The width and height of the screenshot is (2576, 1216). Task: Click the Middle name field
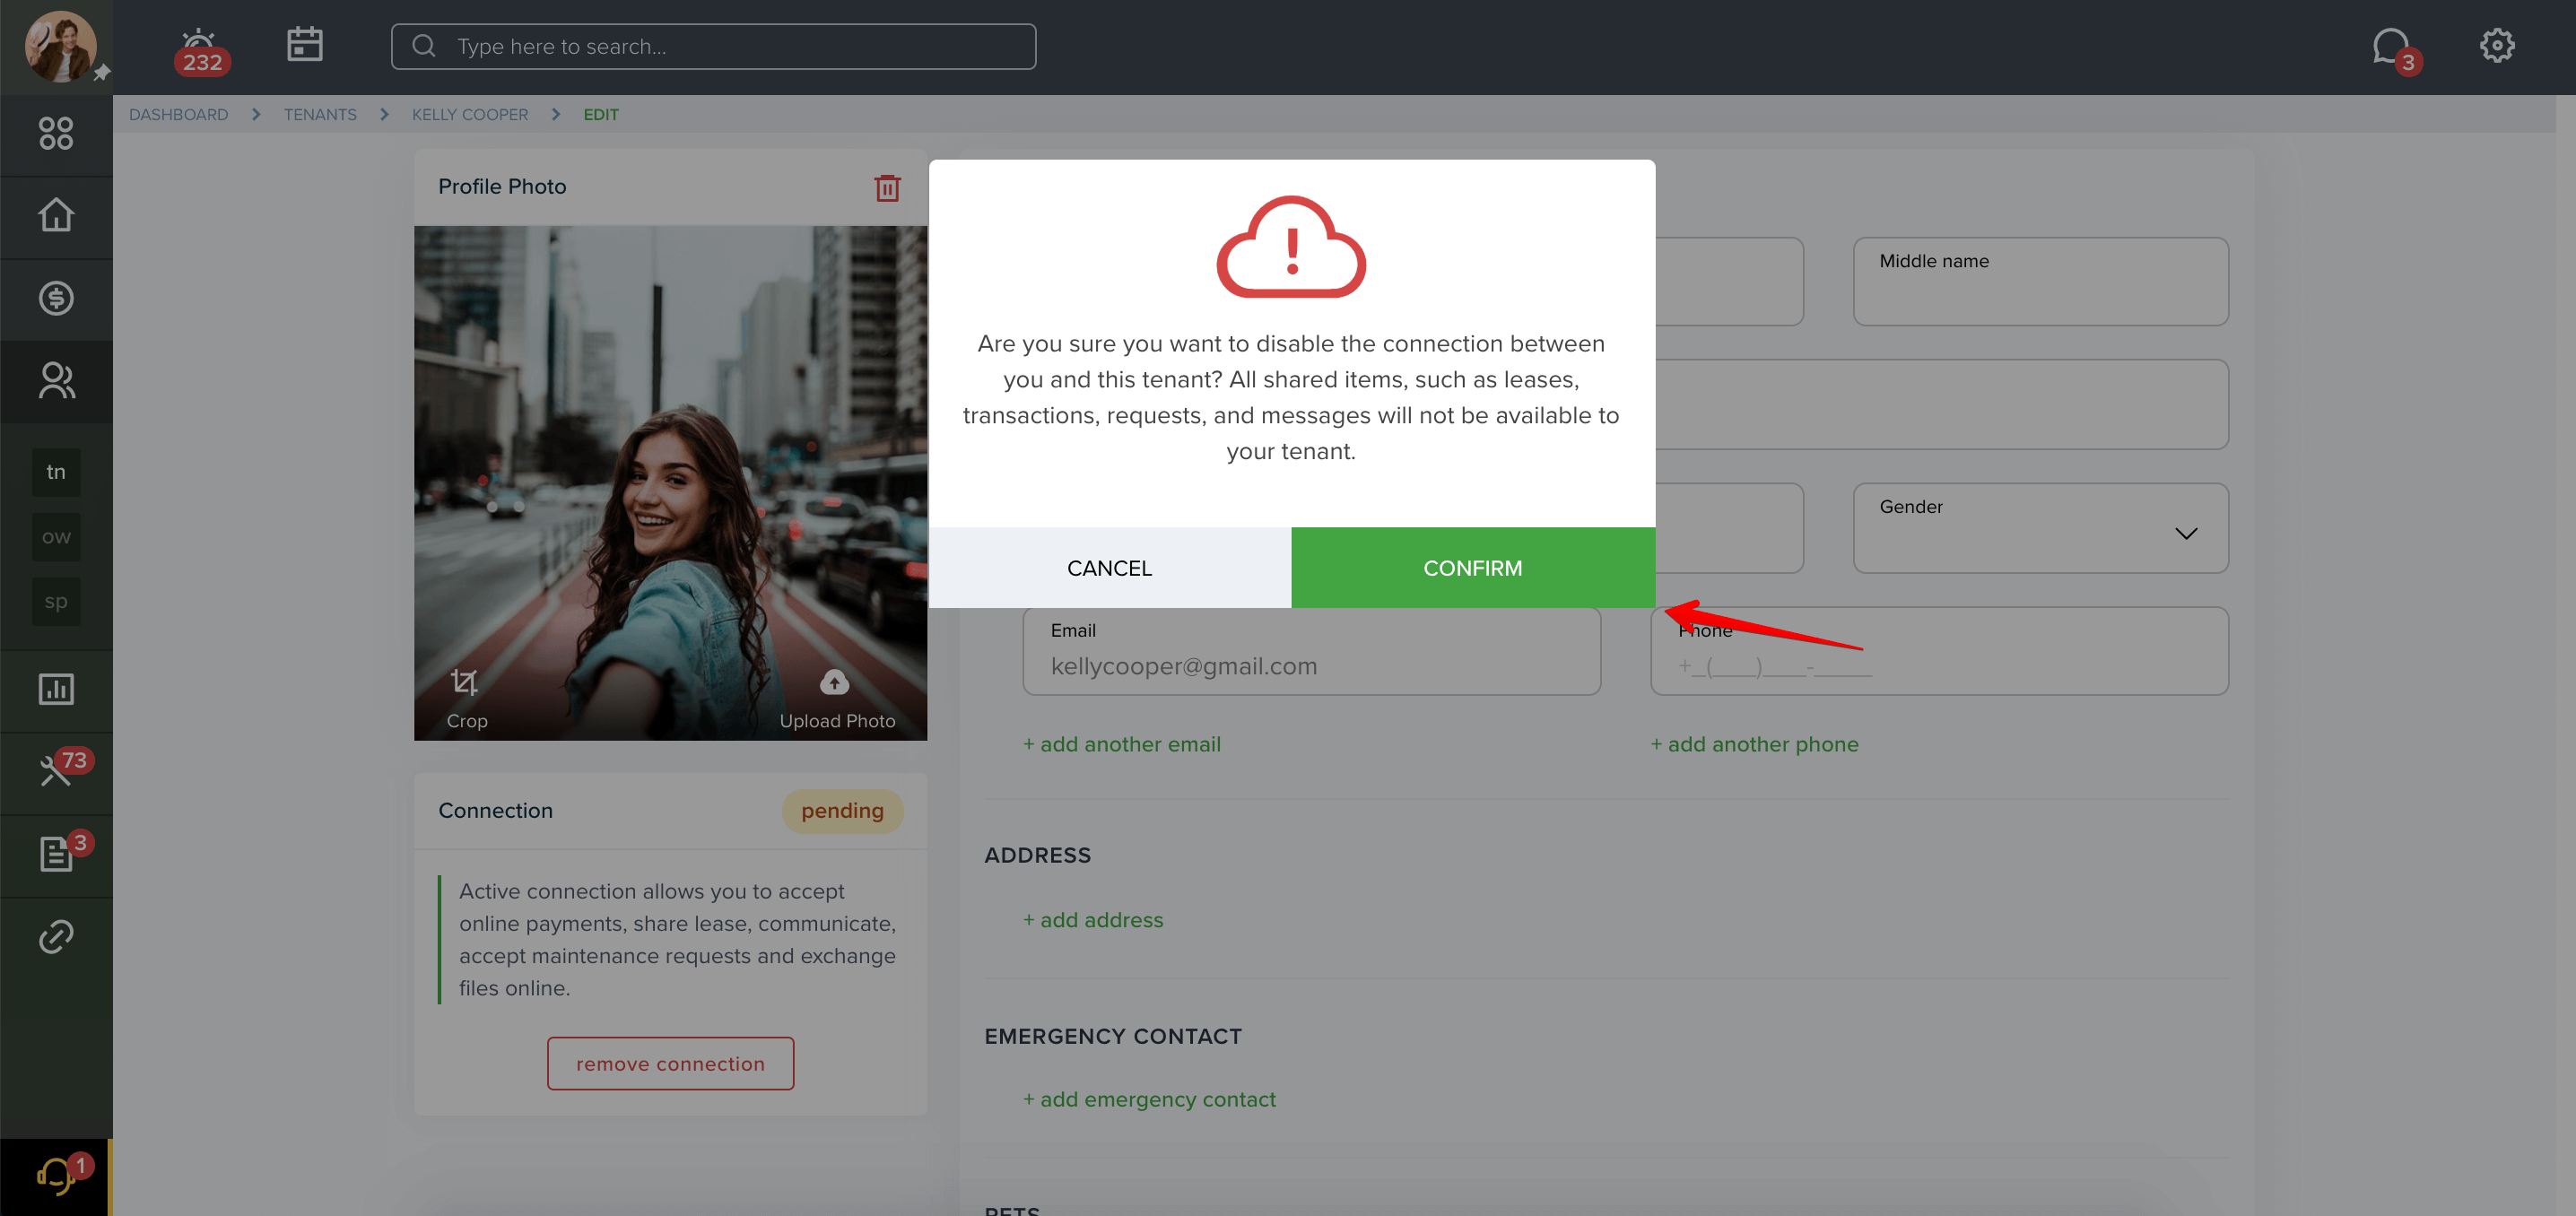point(2040,281)
